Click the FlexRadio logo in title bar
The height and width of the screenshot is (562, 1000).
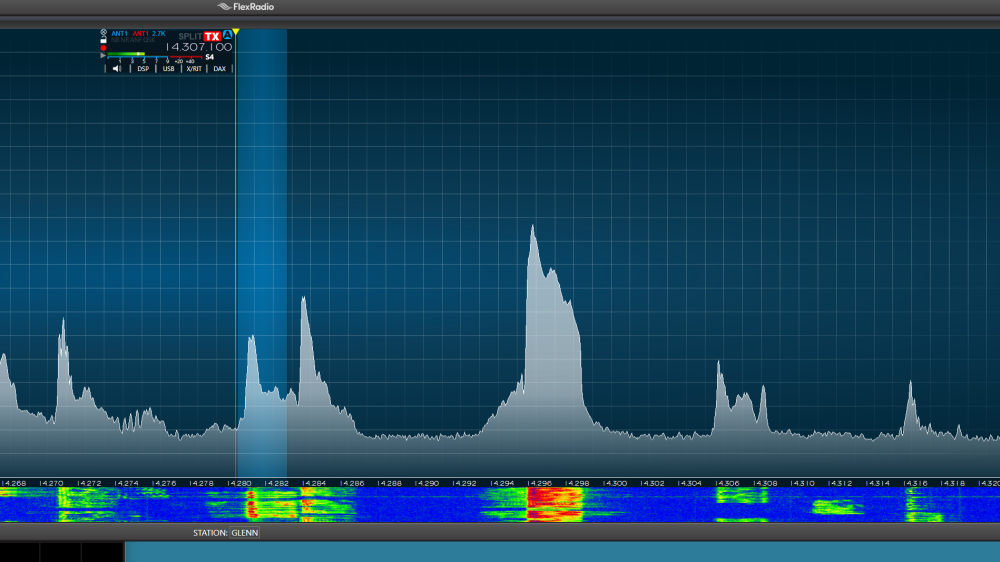(x=246, y=6)
